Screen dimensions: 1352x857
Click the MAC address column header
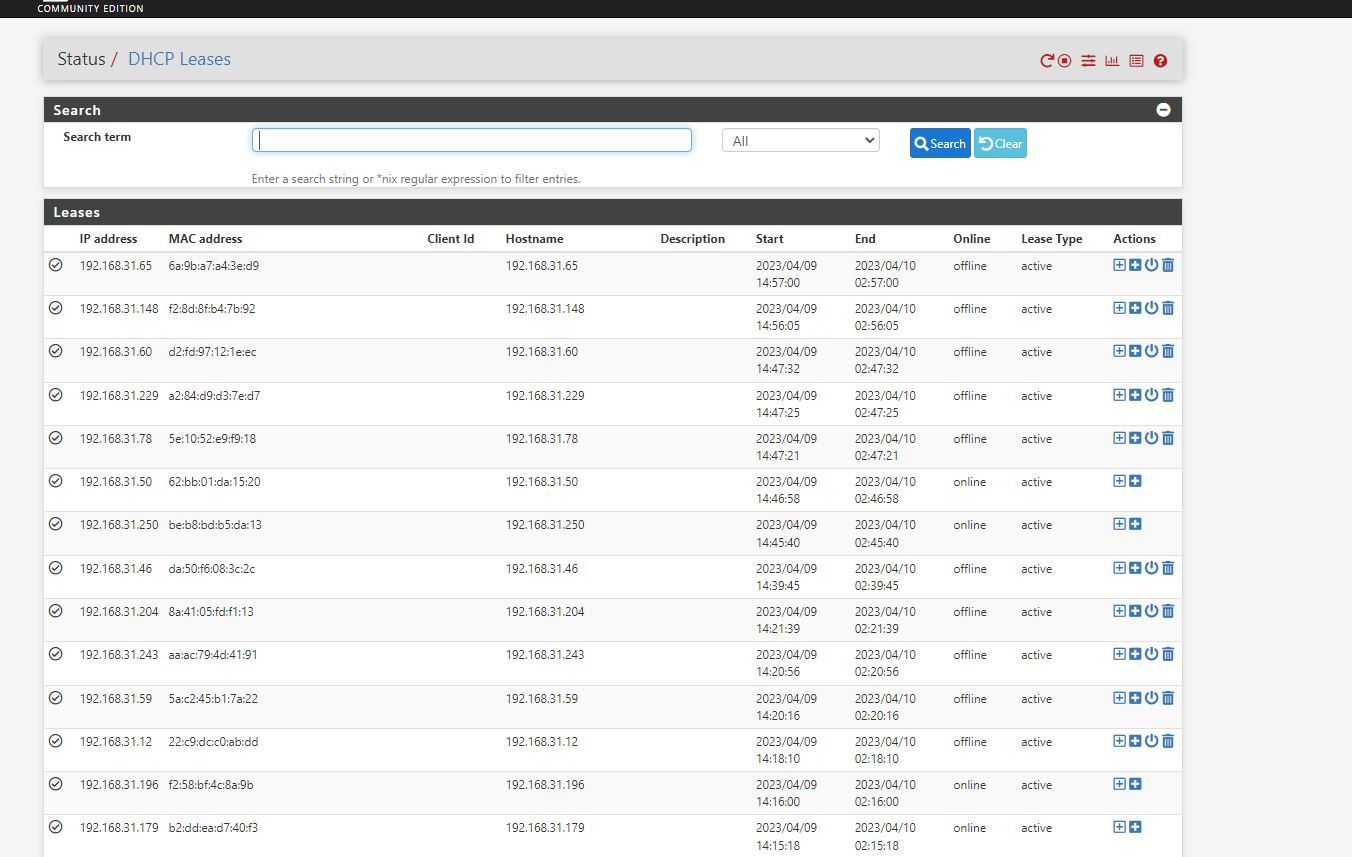[205, 239]
